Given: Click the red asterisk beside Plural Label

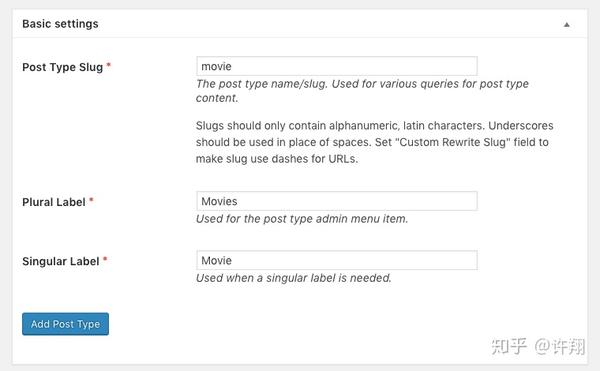Looking at the screenshot, I should click(91, 200).
